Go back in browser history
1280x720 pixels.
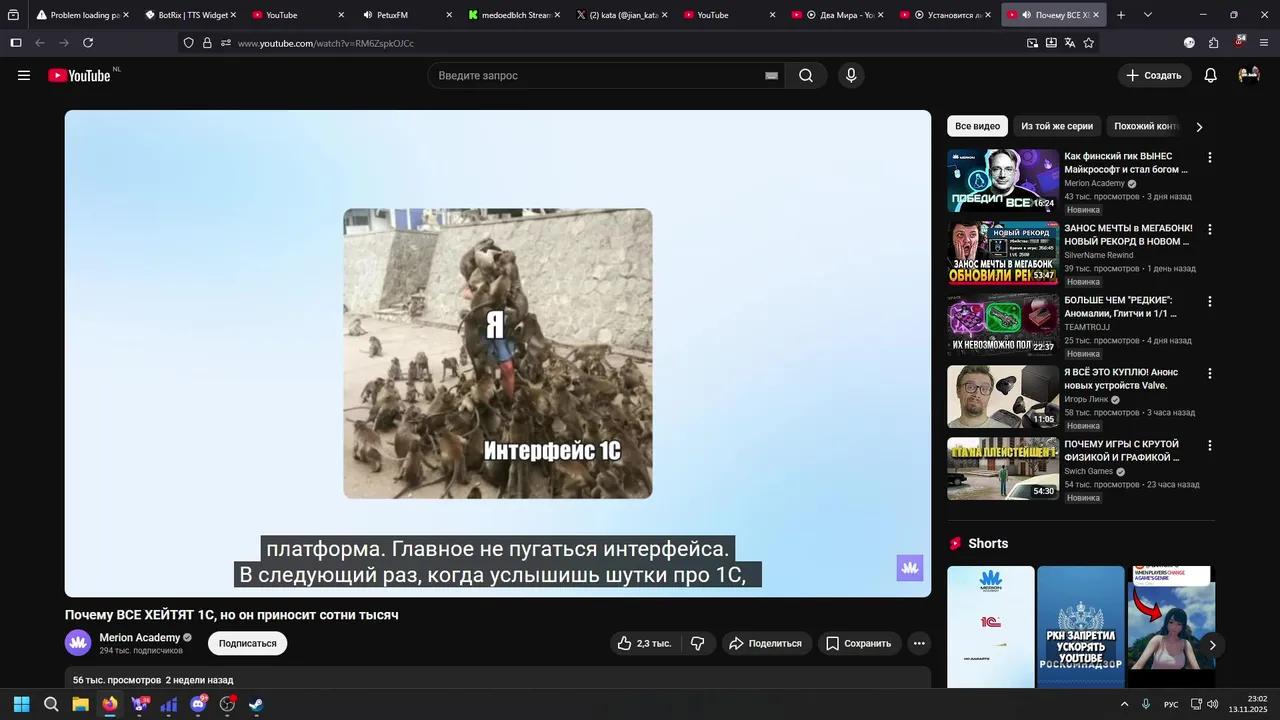click(x=40, y=43)
